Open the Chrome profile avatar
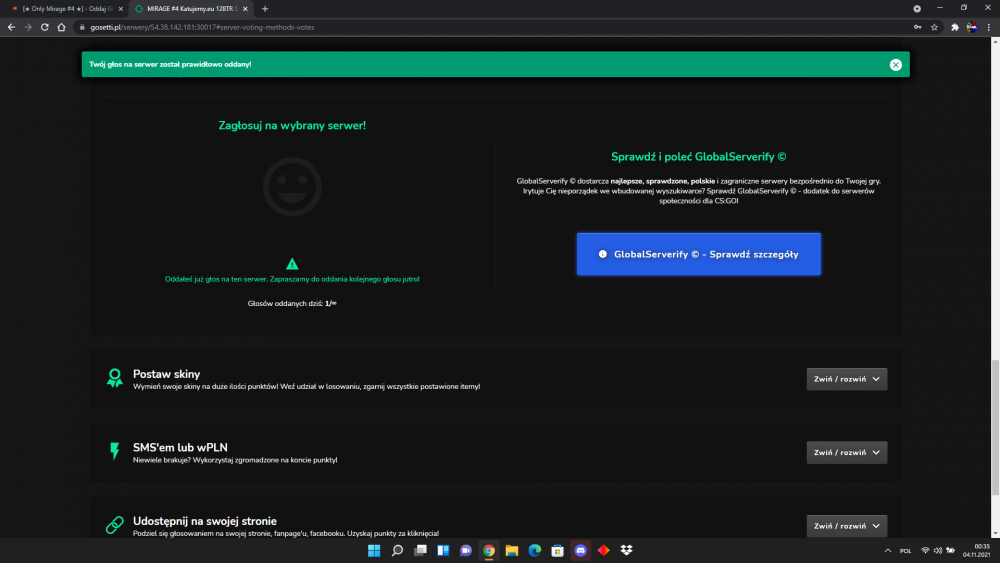 pyautogui.click(x=971, y=27)
